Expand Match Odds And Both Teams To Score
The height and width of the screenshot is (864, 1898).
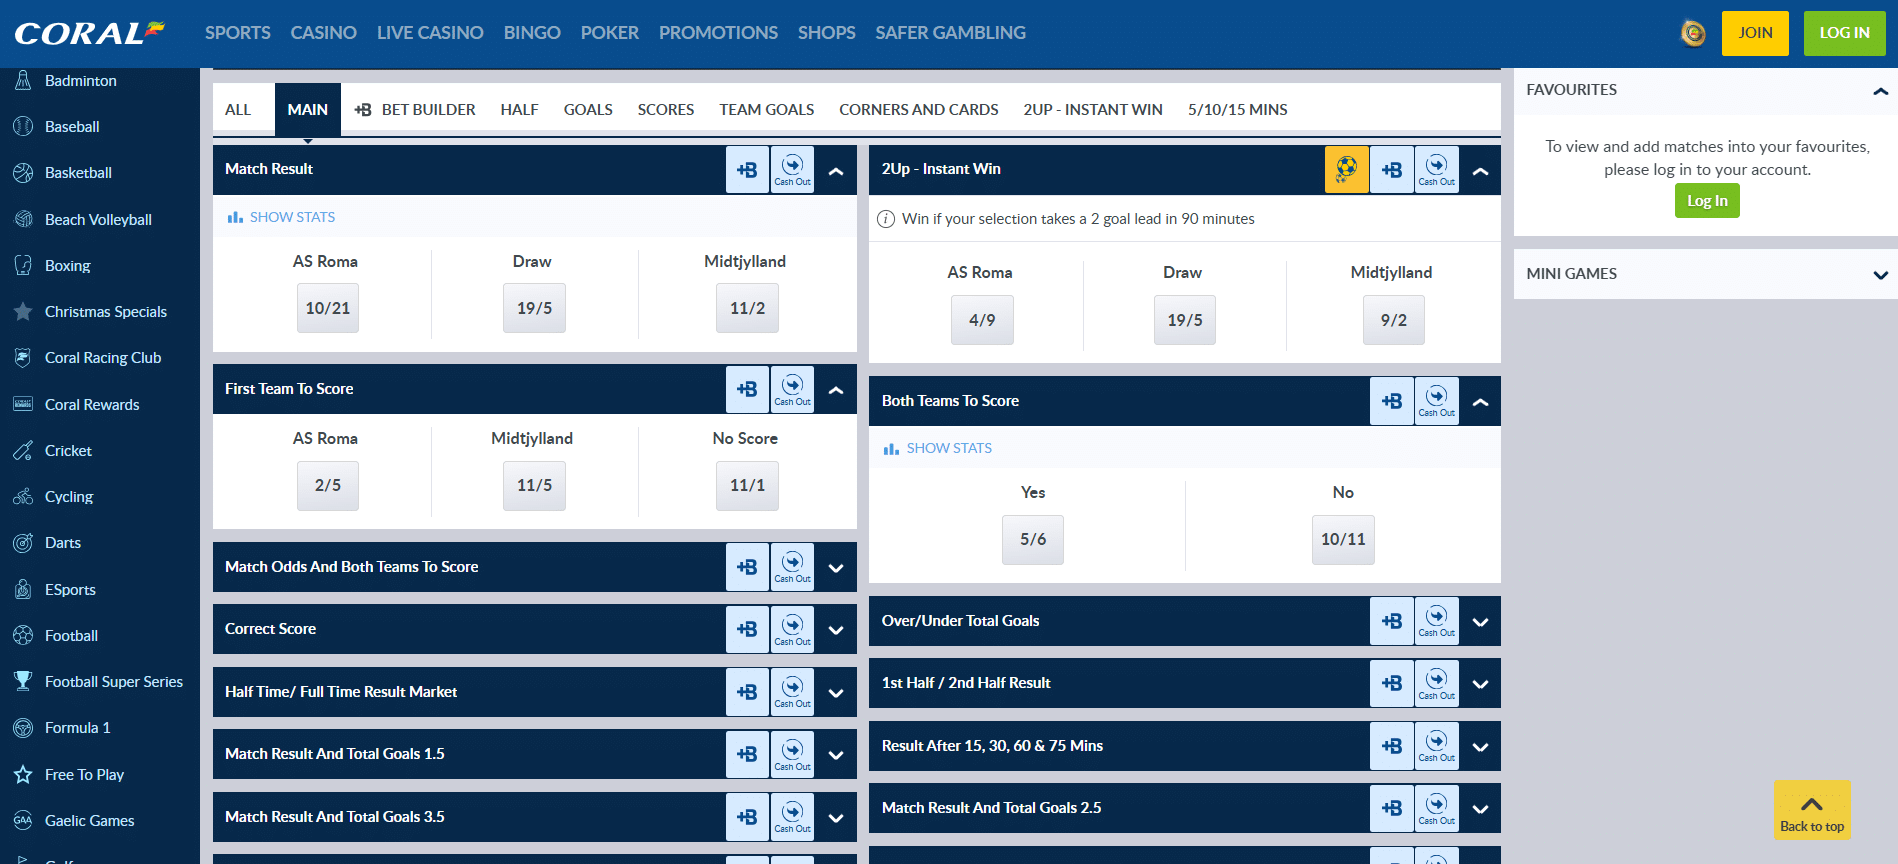click(x=836, y=568)
